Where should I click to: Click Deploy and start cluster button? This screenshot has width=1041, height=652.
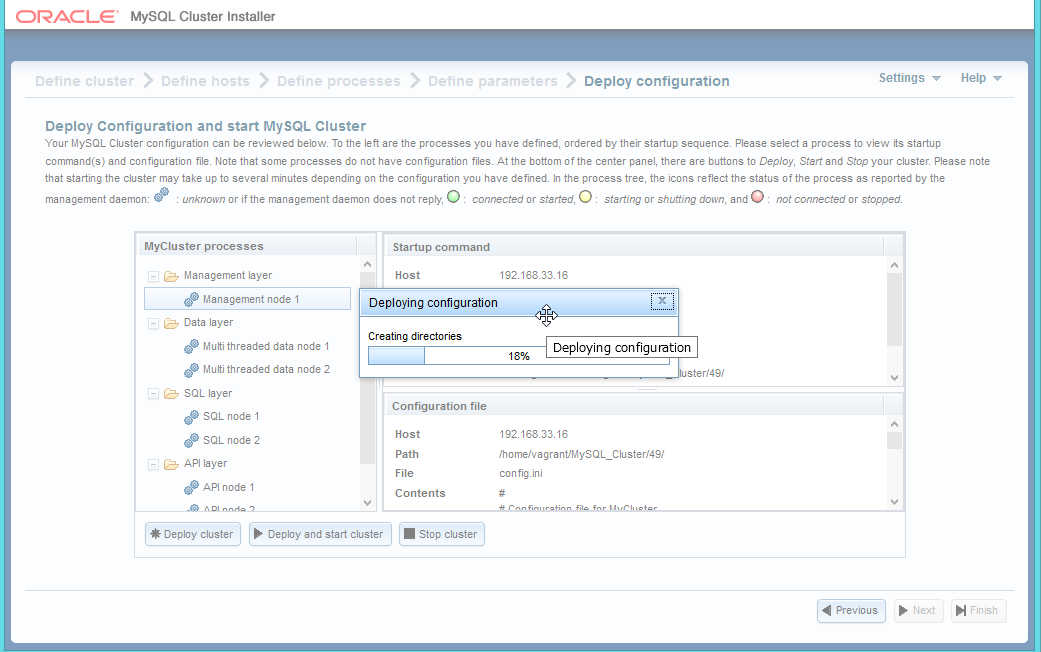click(x=320, y=534)
